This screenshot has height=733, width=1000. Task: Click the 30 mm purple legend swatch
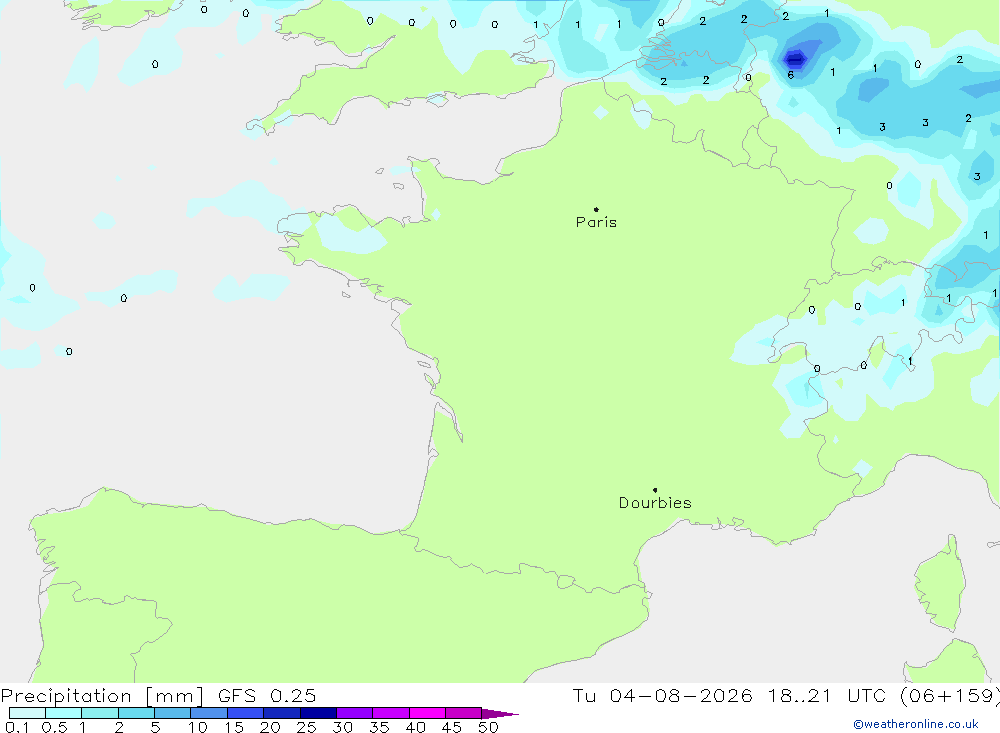(354, 713)
